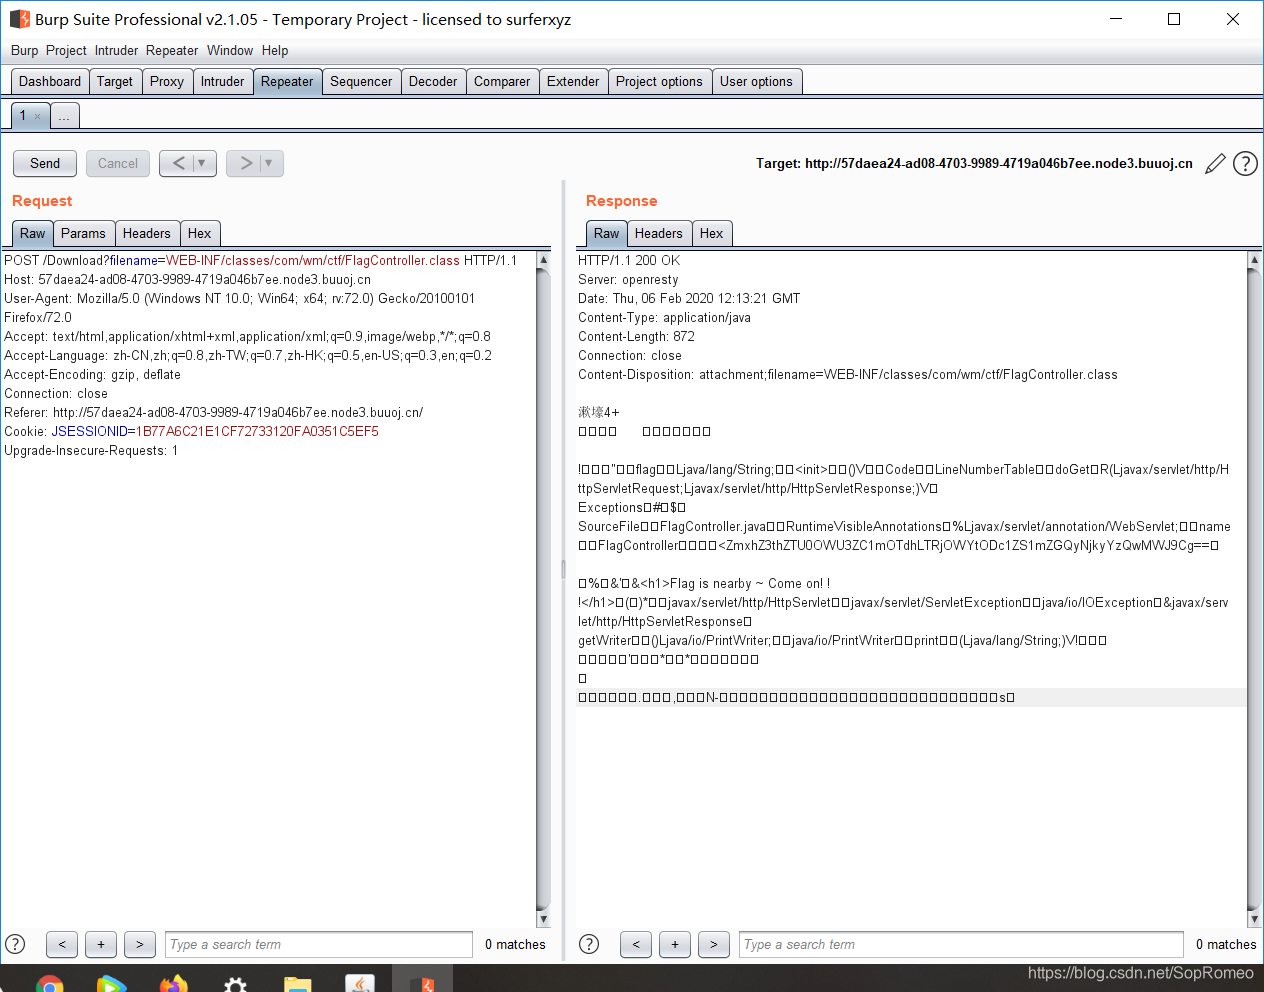Close Repeater sub-tab 1
Viewport: 1264px width, 992px height.
(x=38, y=117)
